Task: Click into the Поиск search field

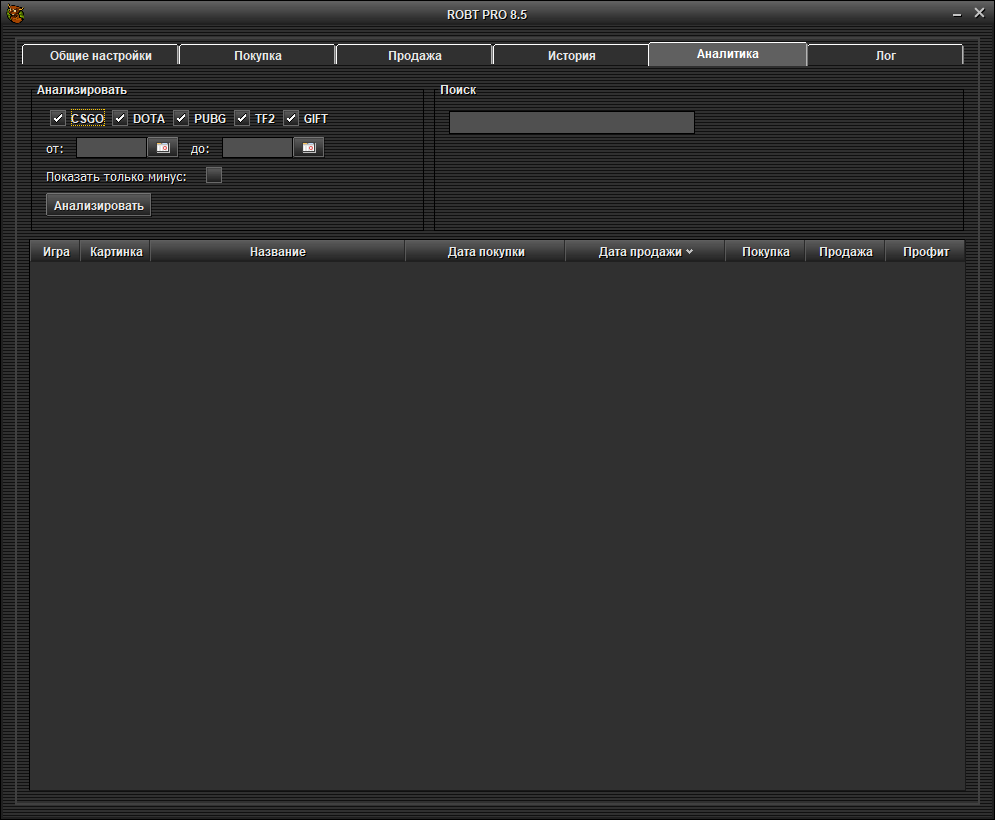Action: coord(571,123)
